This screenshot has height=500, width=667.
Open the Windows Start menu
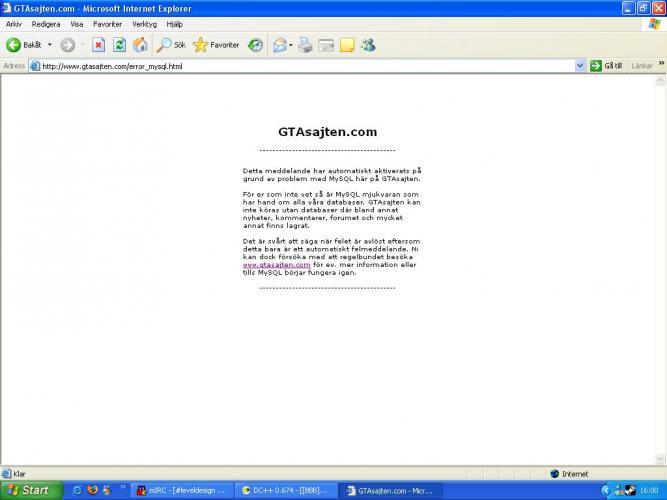tap(31, 490)
